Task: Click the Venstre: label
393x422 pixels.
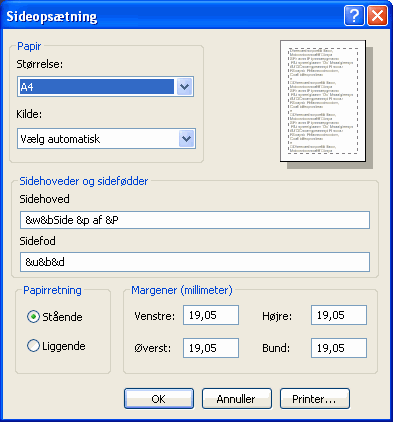Action: (155, 316)
